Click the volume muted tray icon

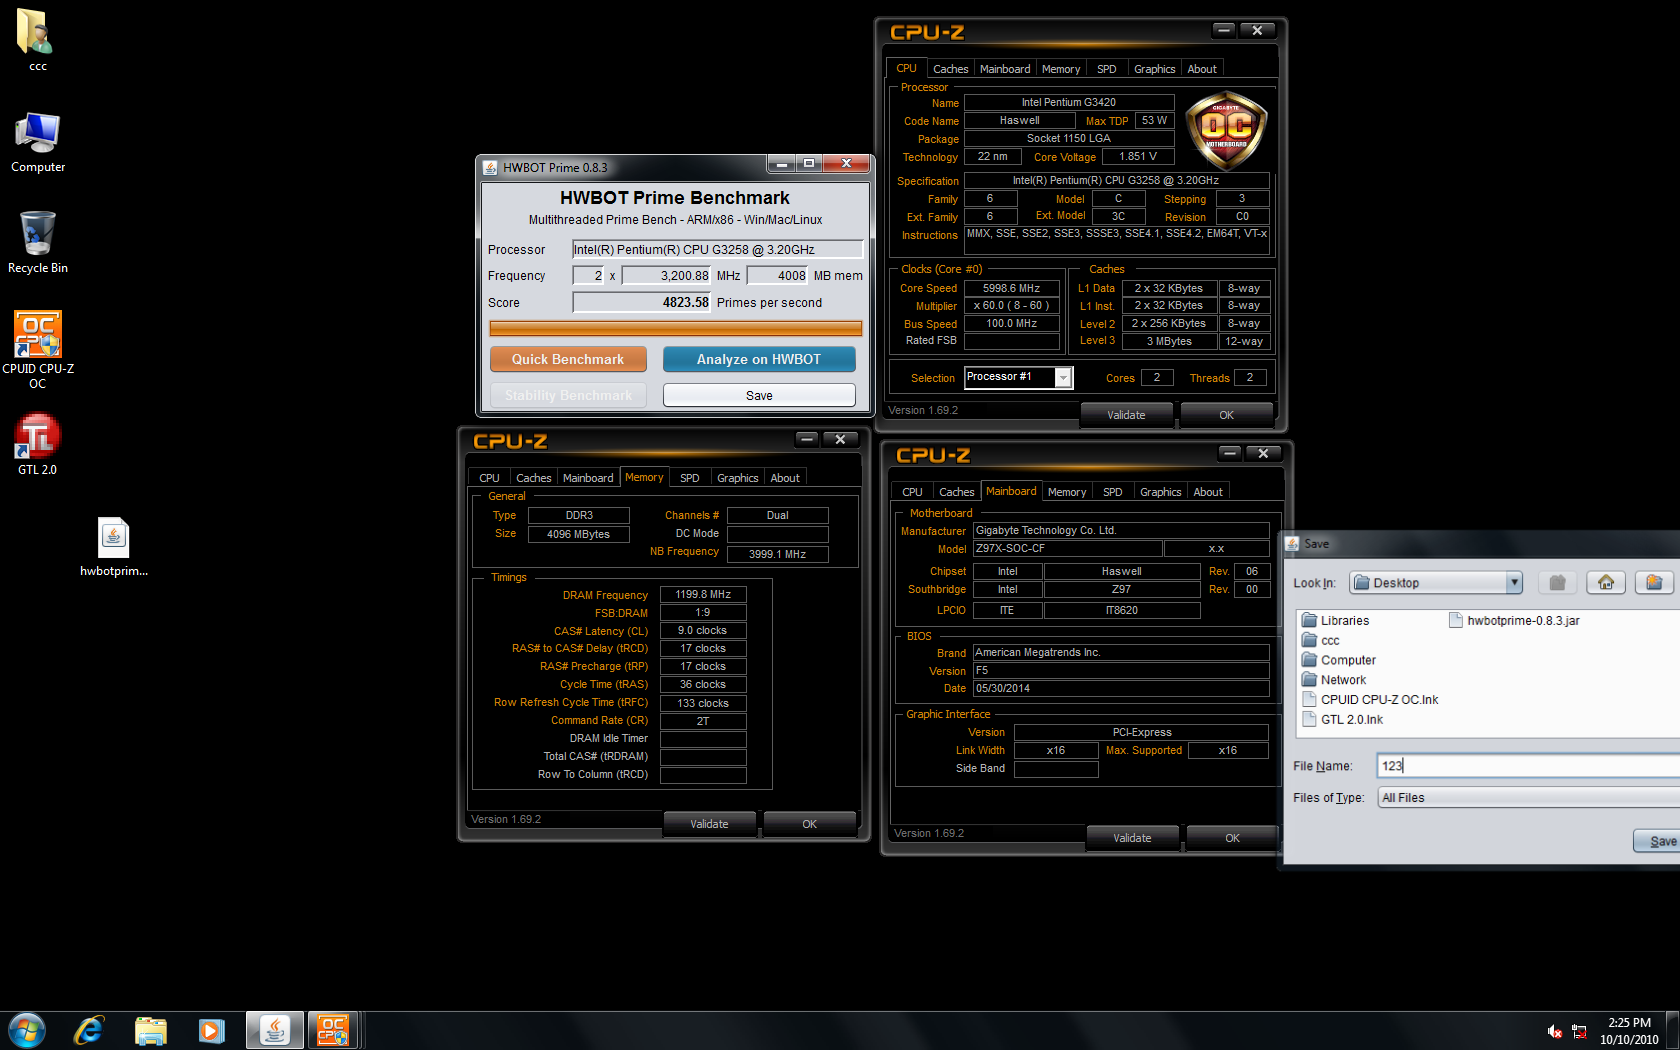1555,1031
